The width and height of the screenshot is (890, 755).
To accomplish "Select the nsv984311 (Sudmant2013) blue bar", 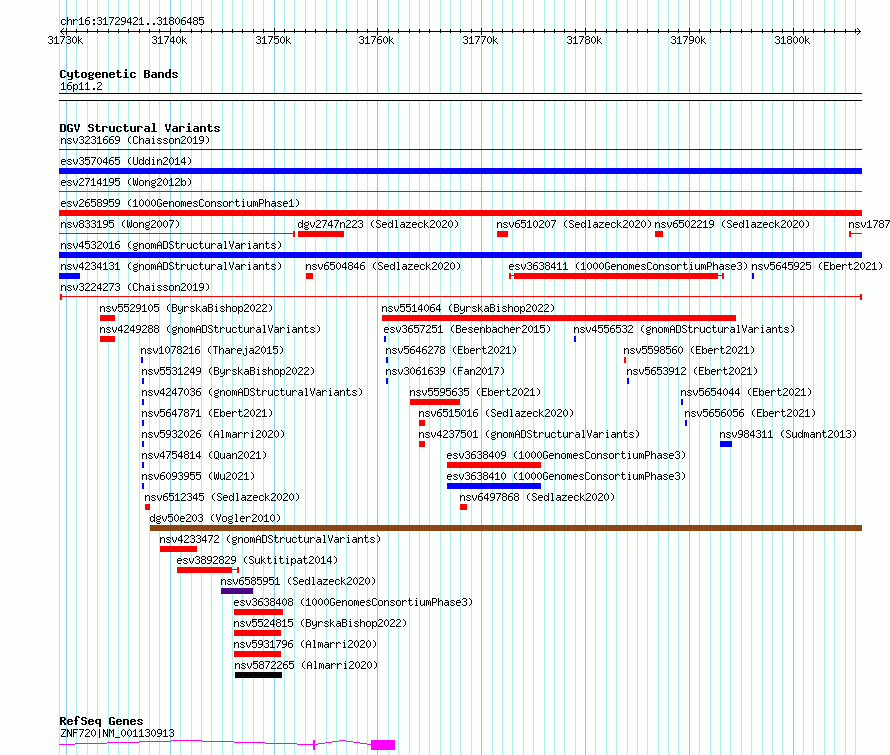I will click(725, 444).
